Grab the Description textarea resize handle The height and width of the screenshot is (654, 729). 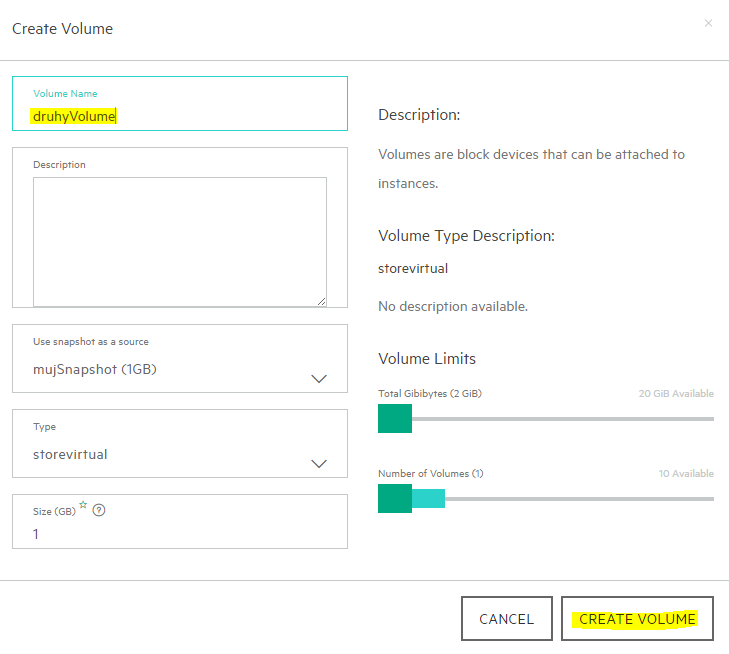(322, 302)
